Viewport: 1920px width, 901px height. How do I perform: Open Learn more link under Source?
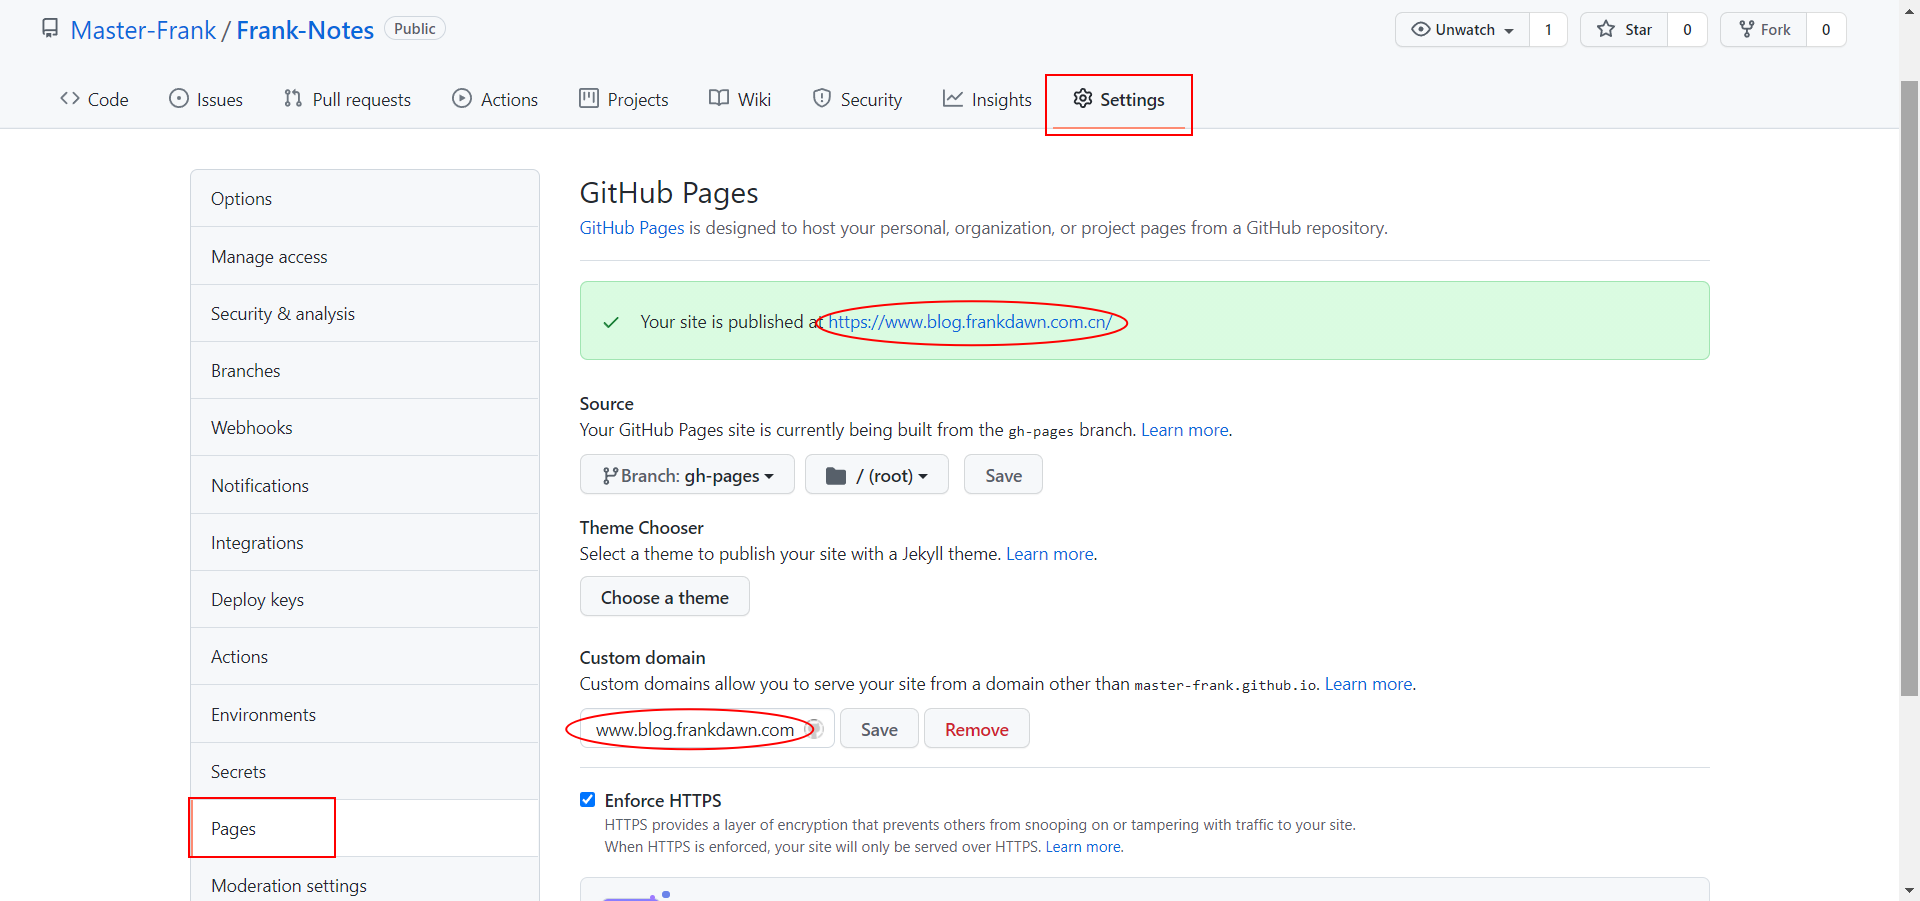(x=1185, y=430)
